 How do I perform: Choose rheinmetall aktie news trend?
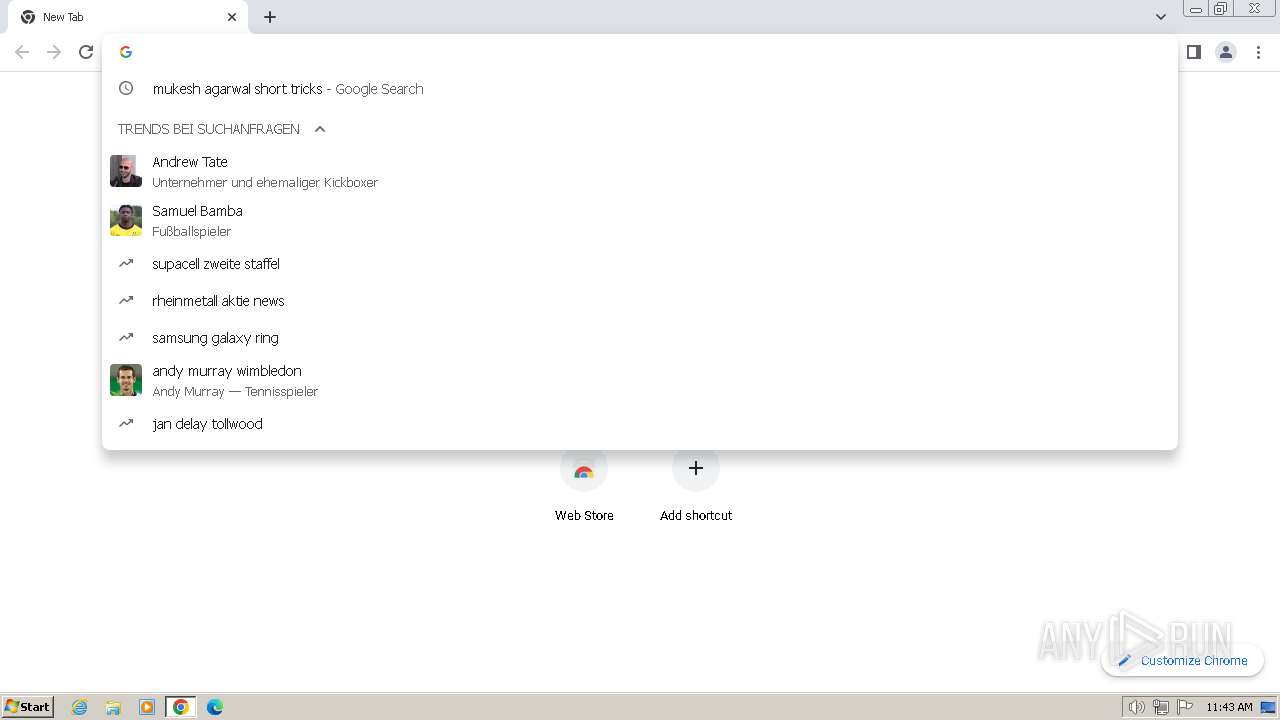(x=640, y=301)
